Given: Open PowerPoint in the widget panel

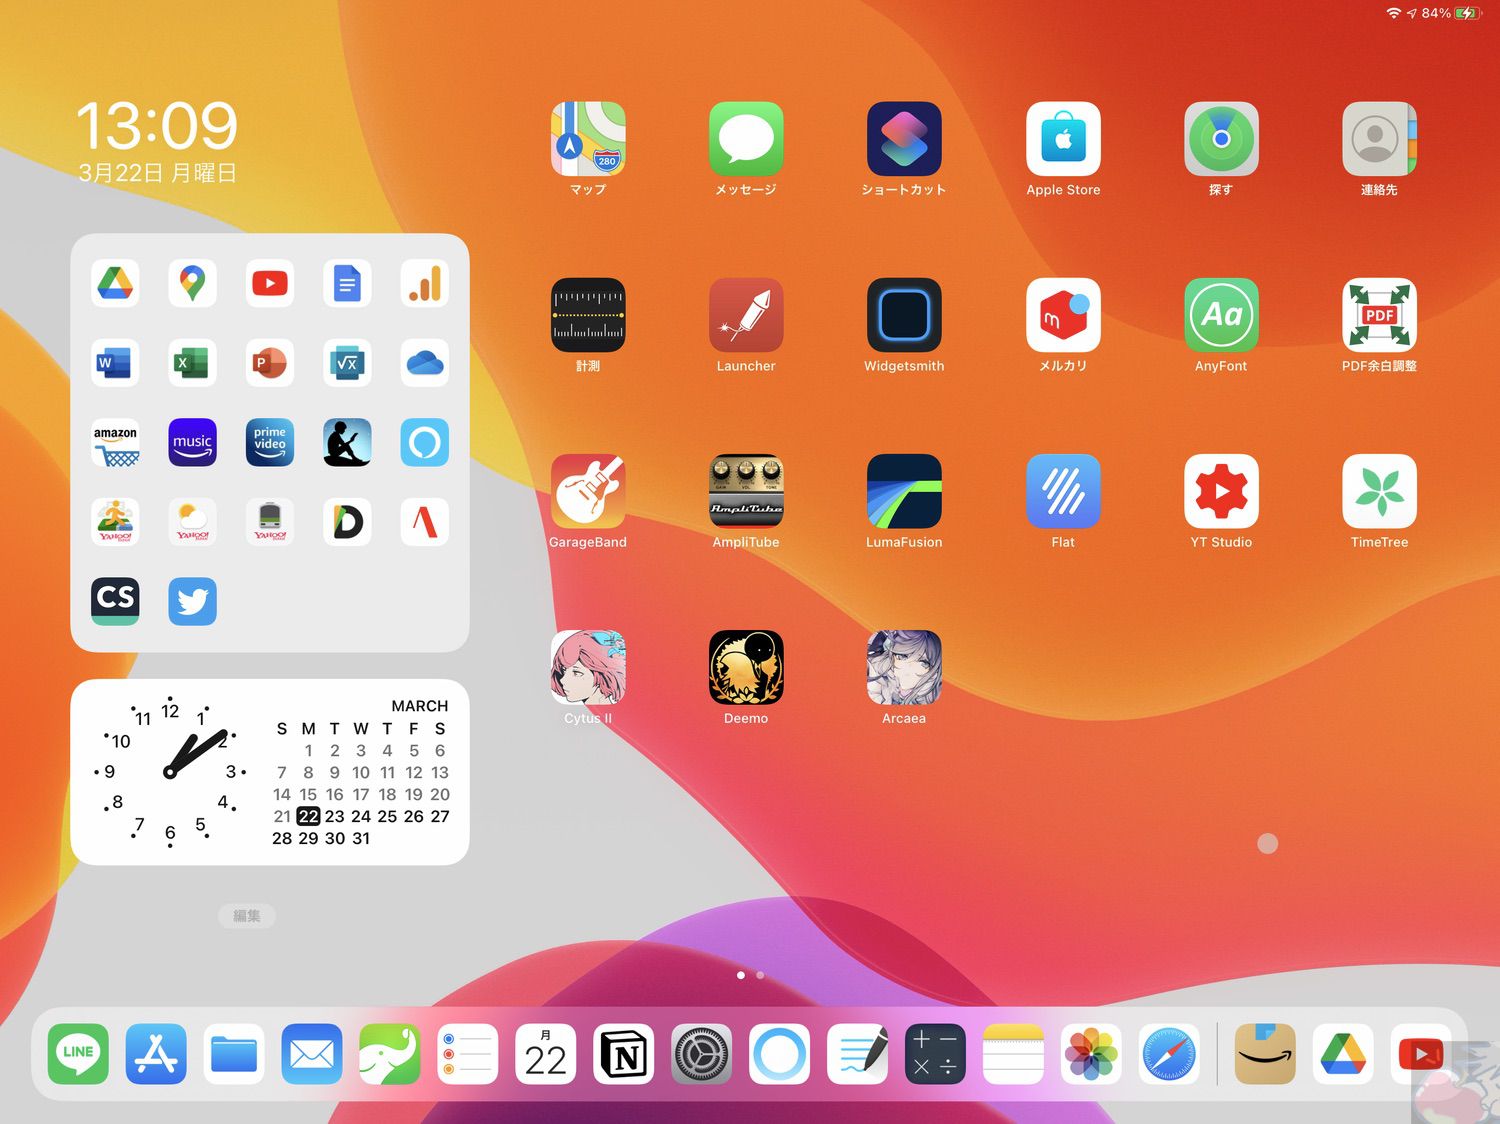Looking at the screenshot, I should (270, 363).
